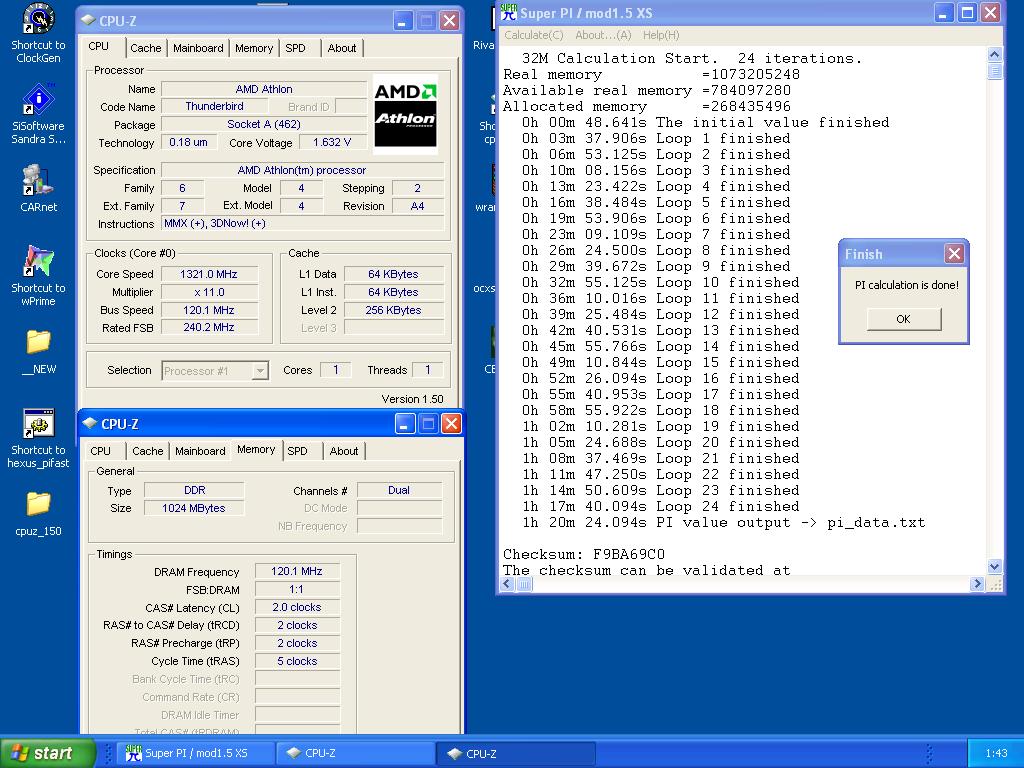Click the lower CPU-Z window title icon
Screen dimensions: 1024x768
(x=89, y=423)
